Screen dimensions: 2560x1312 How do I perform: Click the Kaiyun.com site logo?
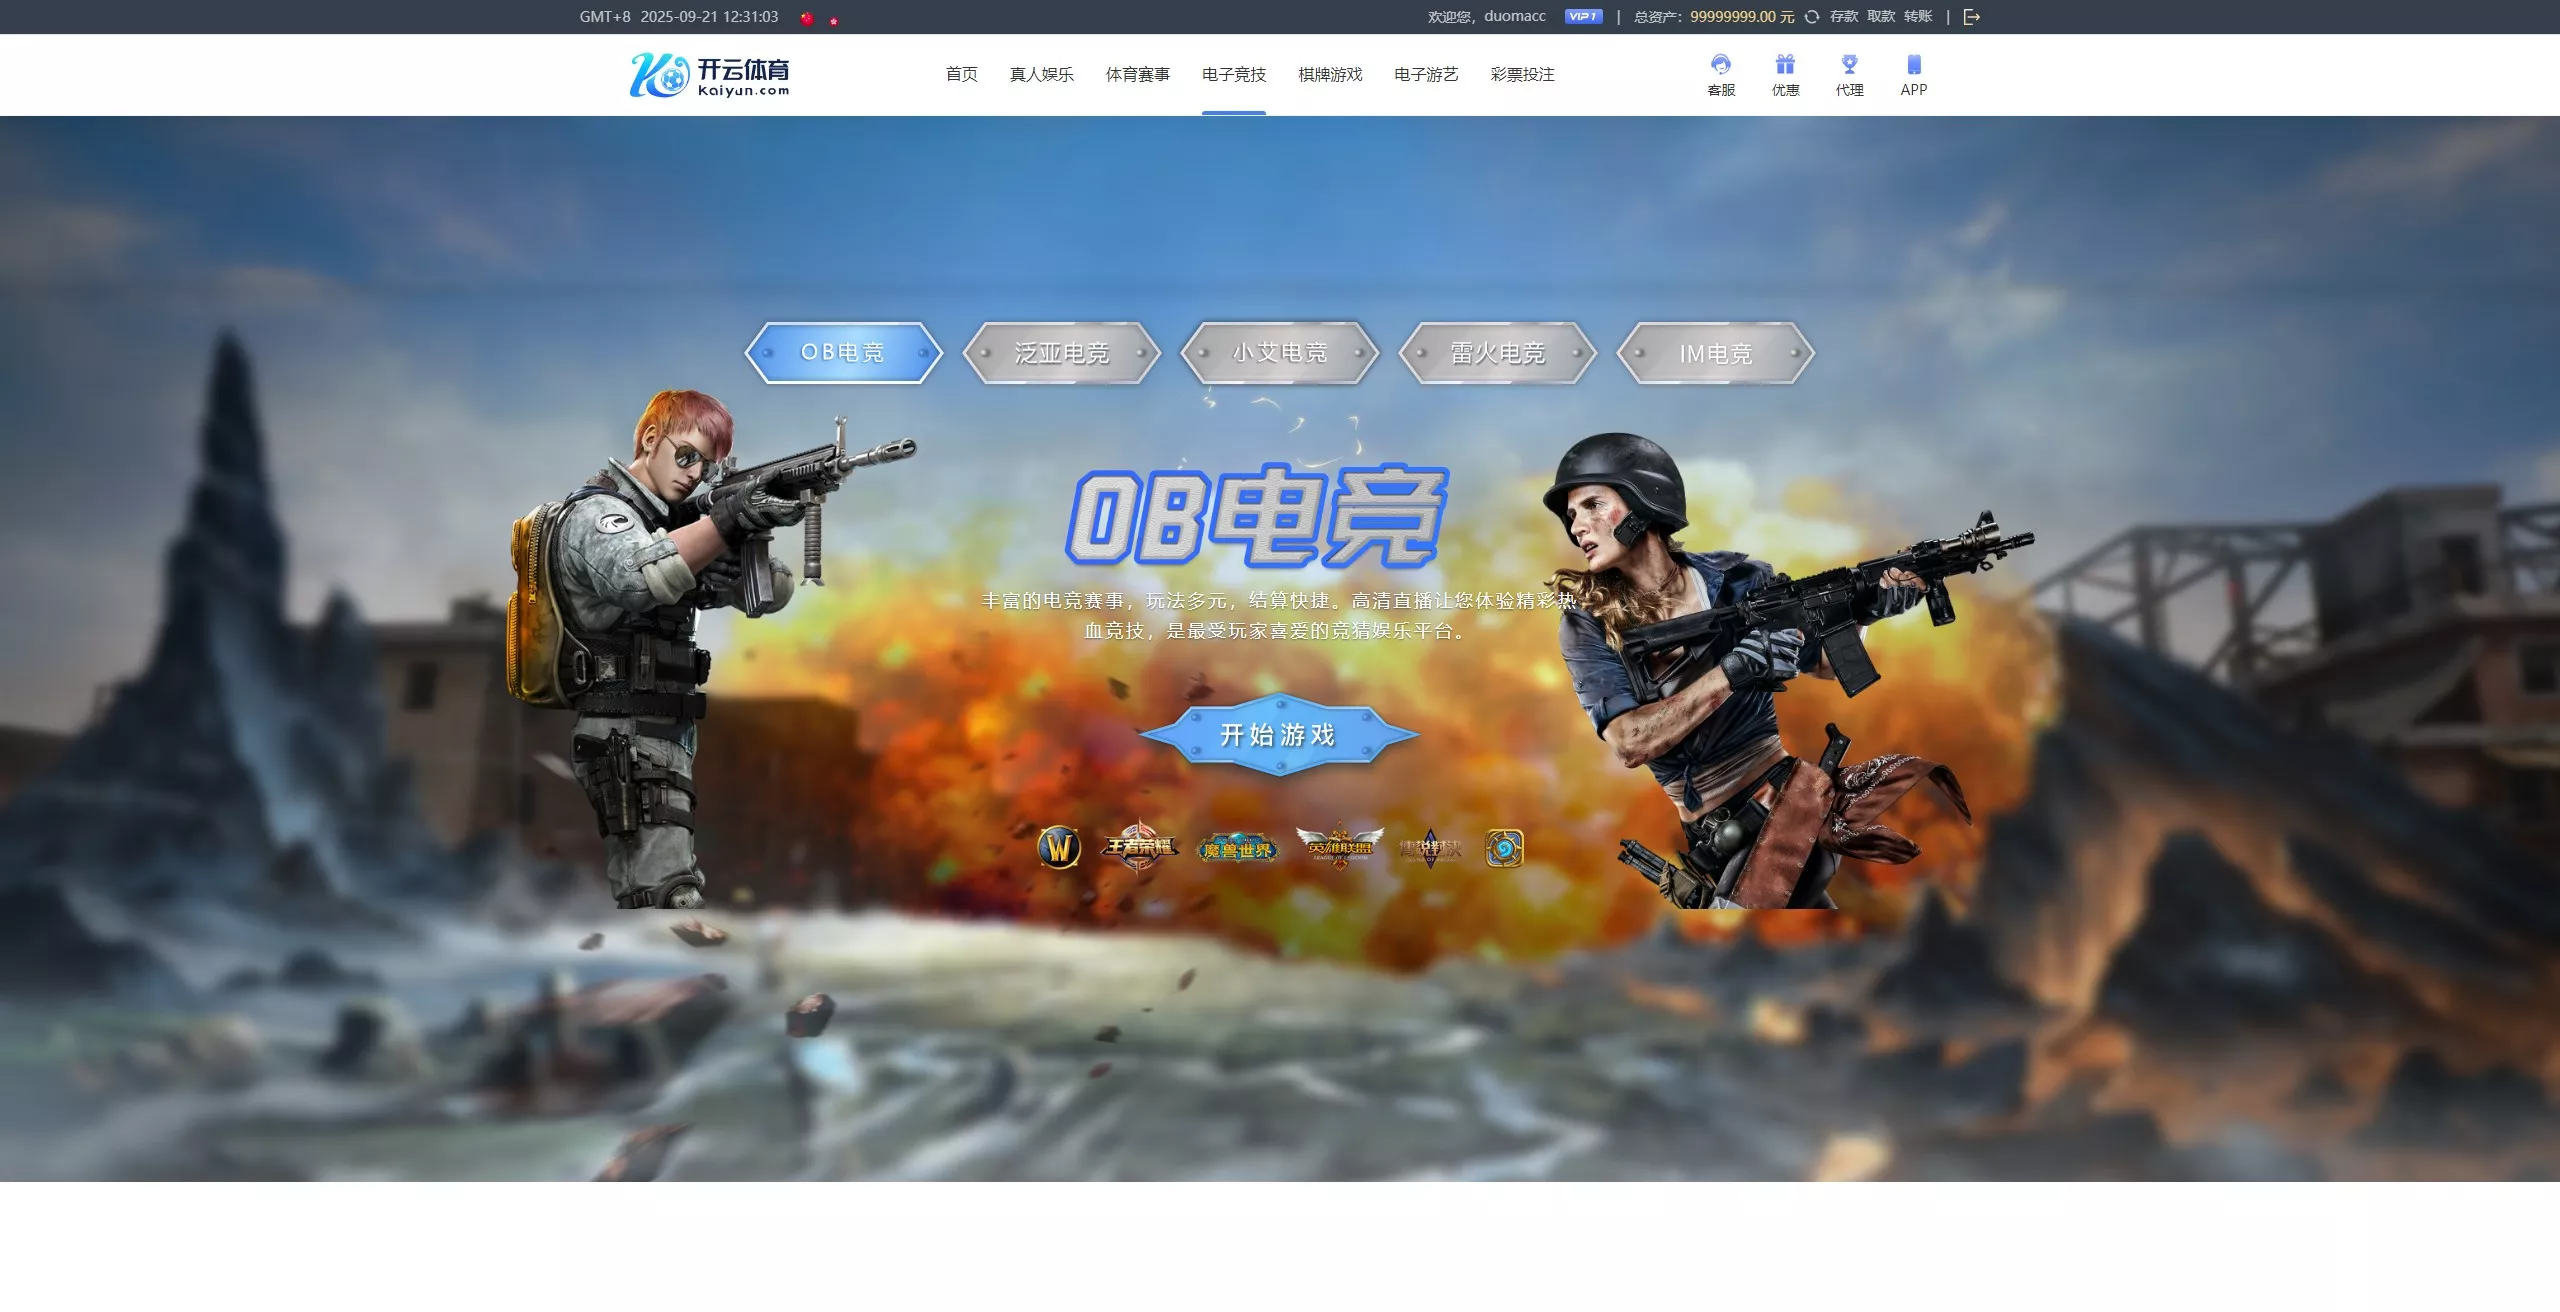(710, 75)
